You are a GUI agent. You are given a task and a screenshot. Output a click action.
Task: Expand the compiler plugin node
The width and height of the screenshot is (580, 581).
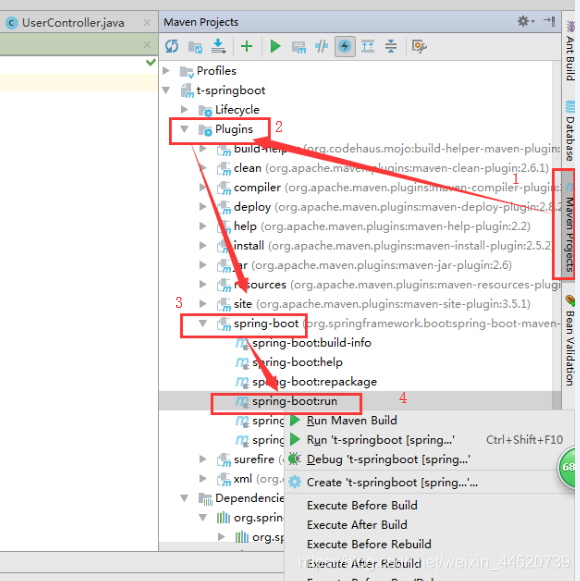click(203, 187)
